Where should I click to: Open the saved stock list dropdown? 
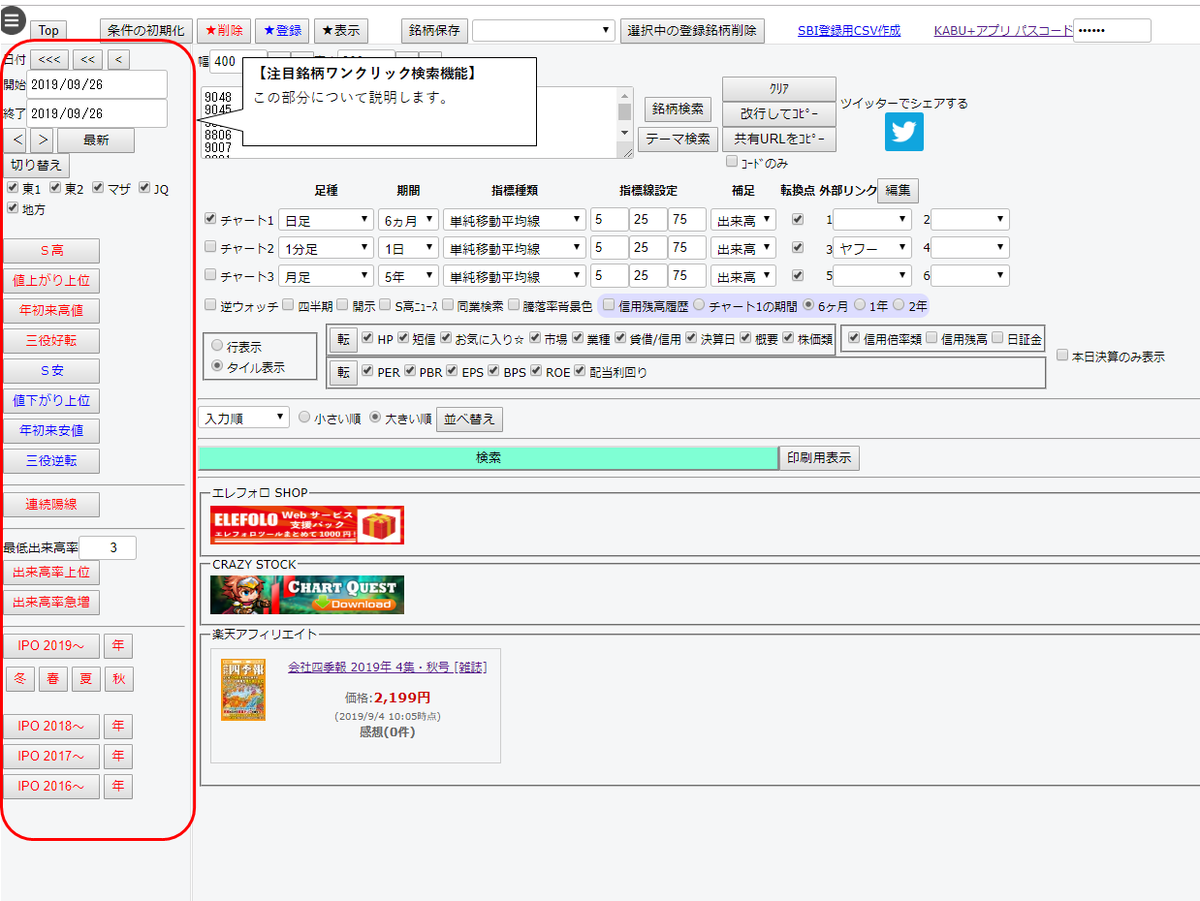click(x=543, y=31)
